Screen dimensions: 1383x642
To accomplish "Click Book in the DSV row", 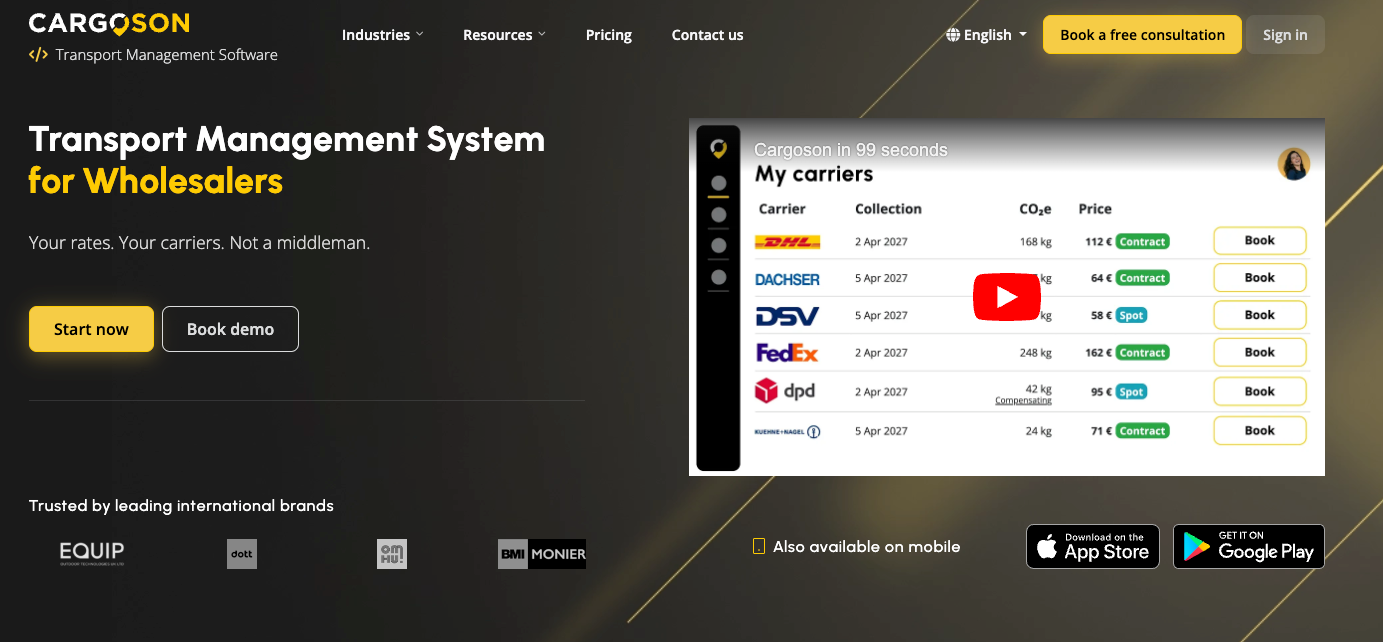I will pos(1260,315).
